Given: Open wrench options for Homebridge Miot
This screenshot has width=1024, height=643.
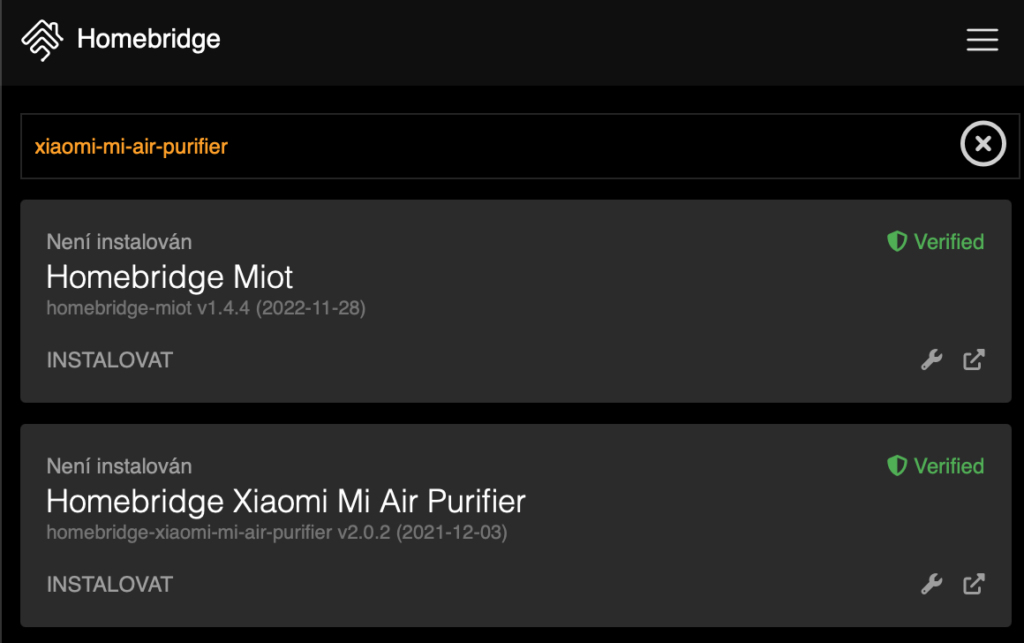Looking at the screenshot, I should [x=931, y=360].
